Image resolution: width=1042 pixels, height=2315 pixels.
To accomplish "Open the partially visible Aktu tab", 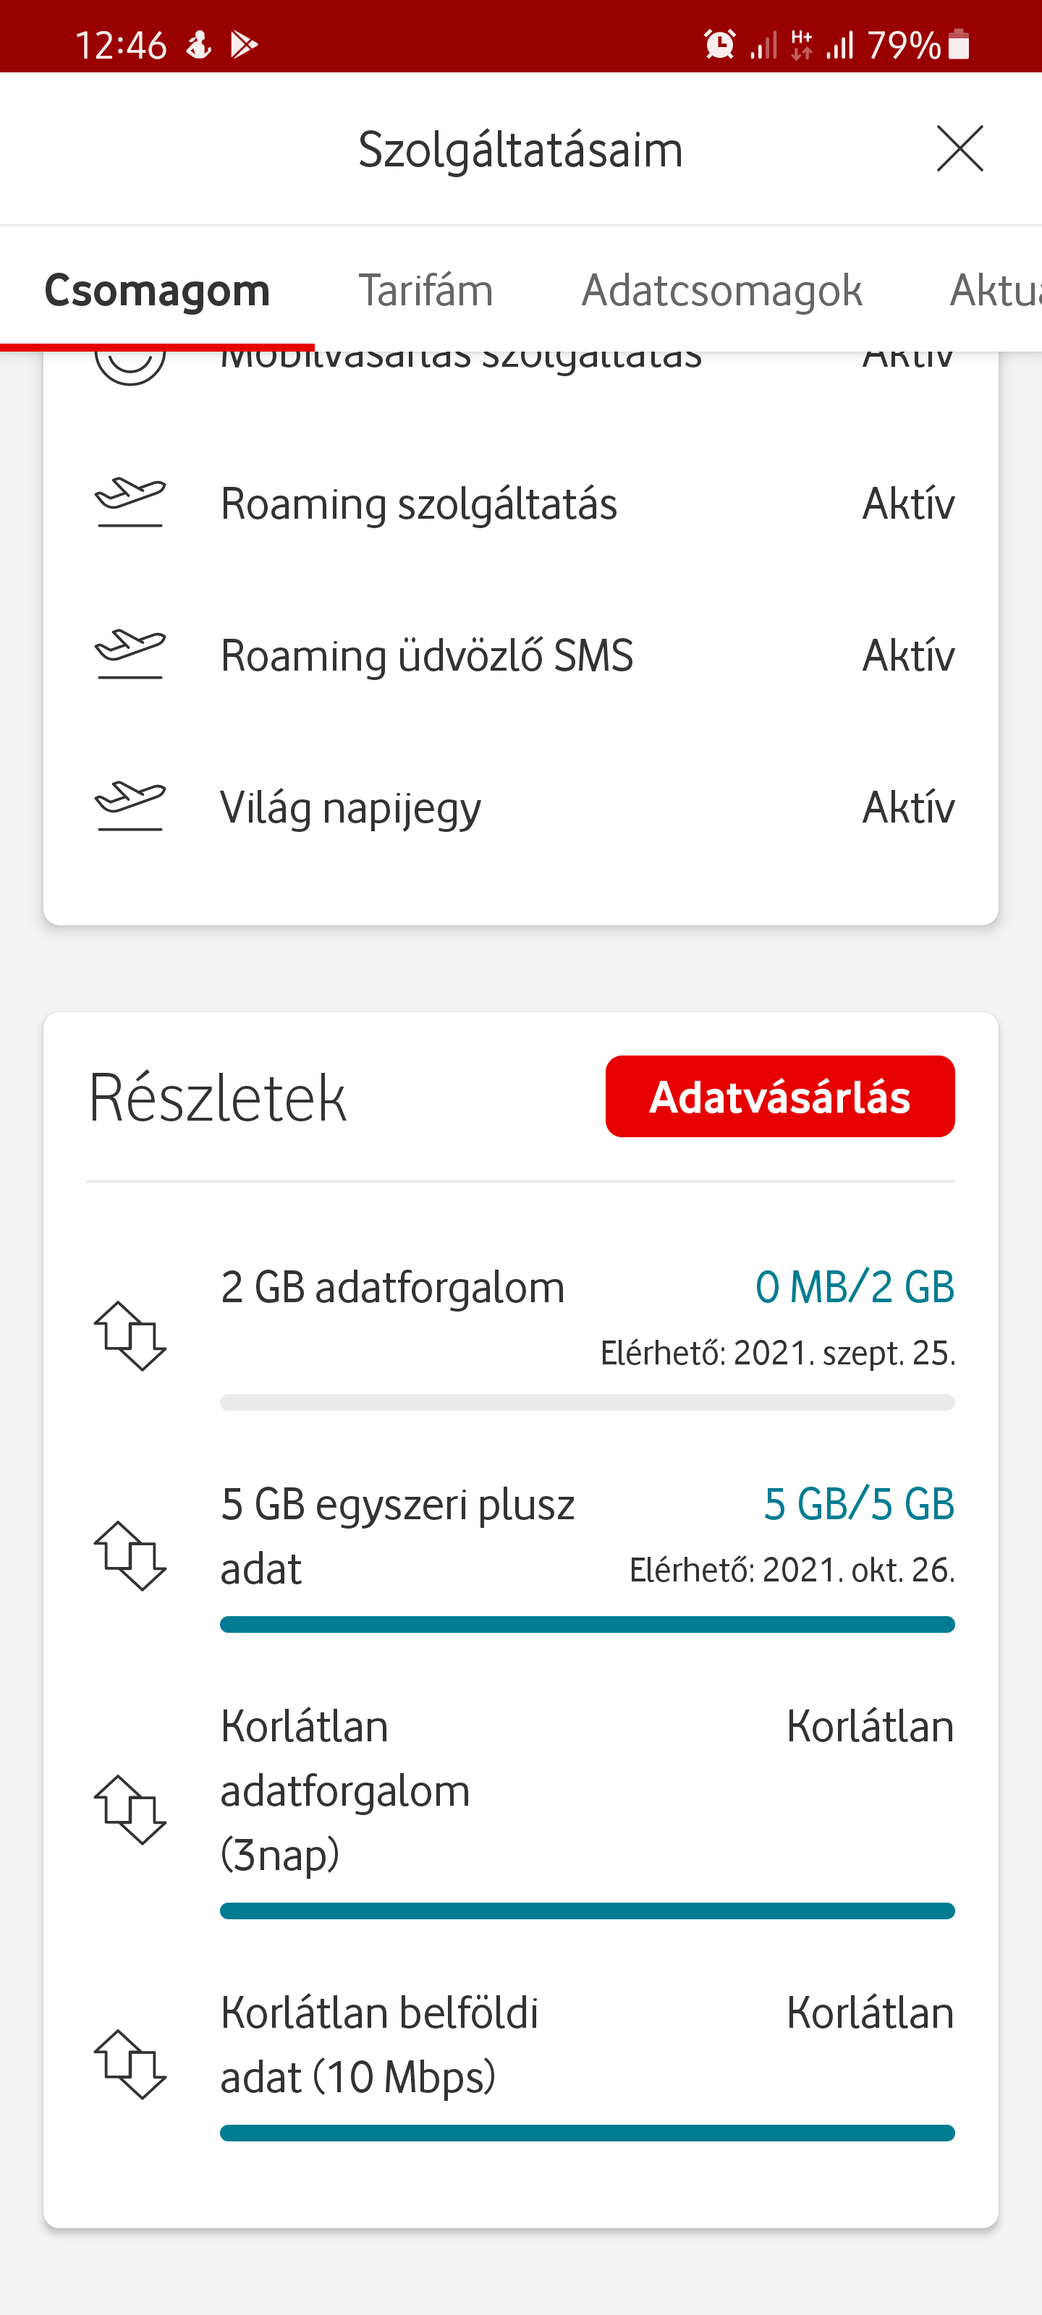I will pos(995,290).
